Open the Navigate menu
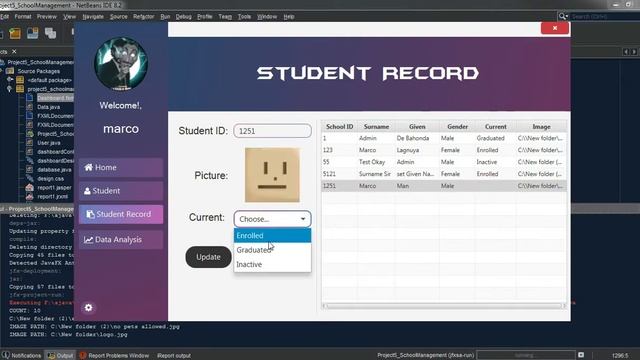Screen dimensions: 640x360 [93, 17]
